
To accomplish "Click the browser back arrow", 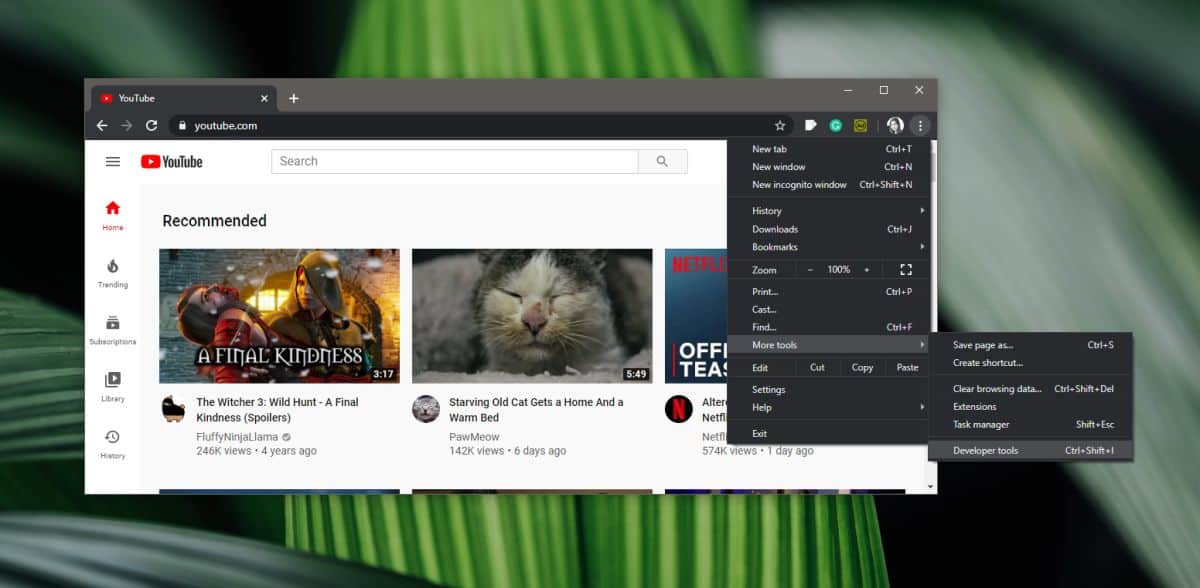I will point(101,126).
